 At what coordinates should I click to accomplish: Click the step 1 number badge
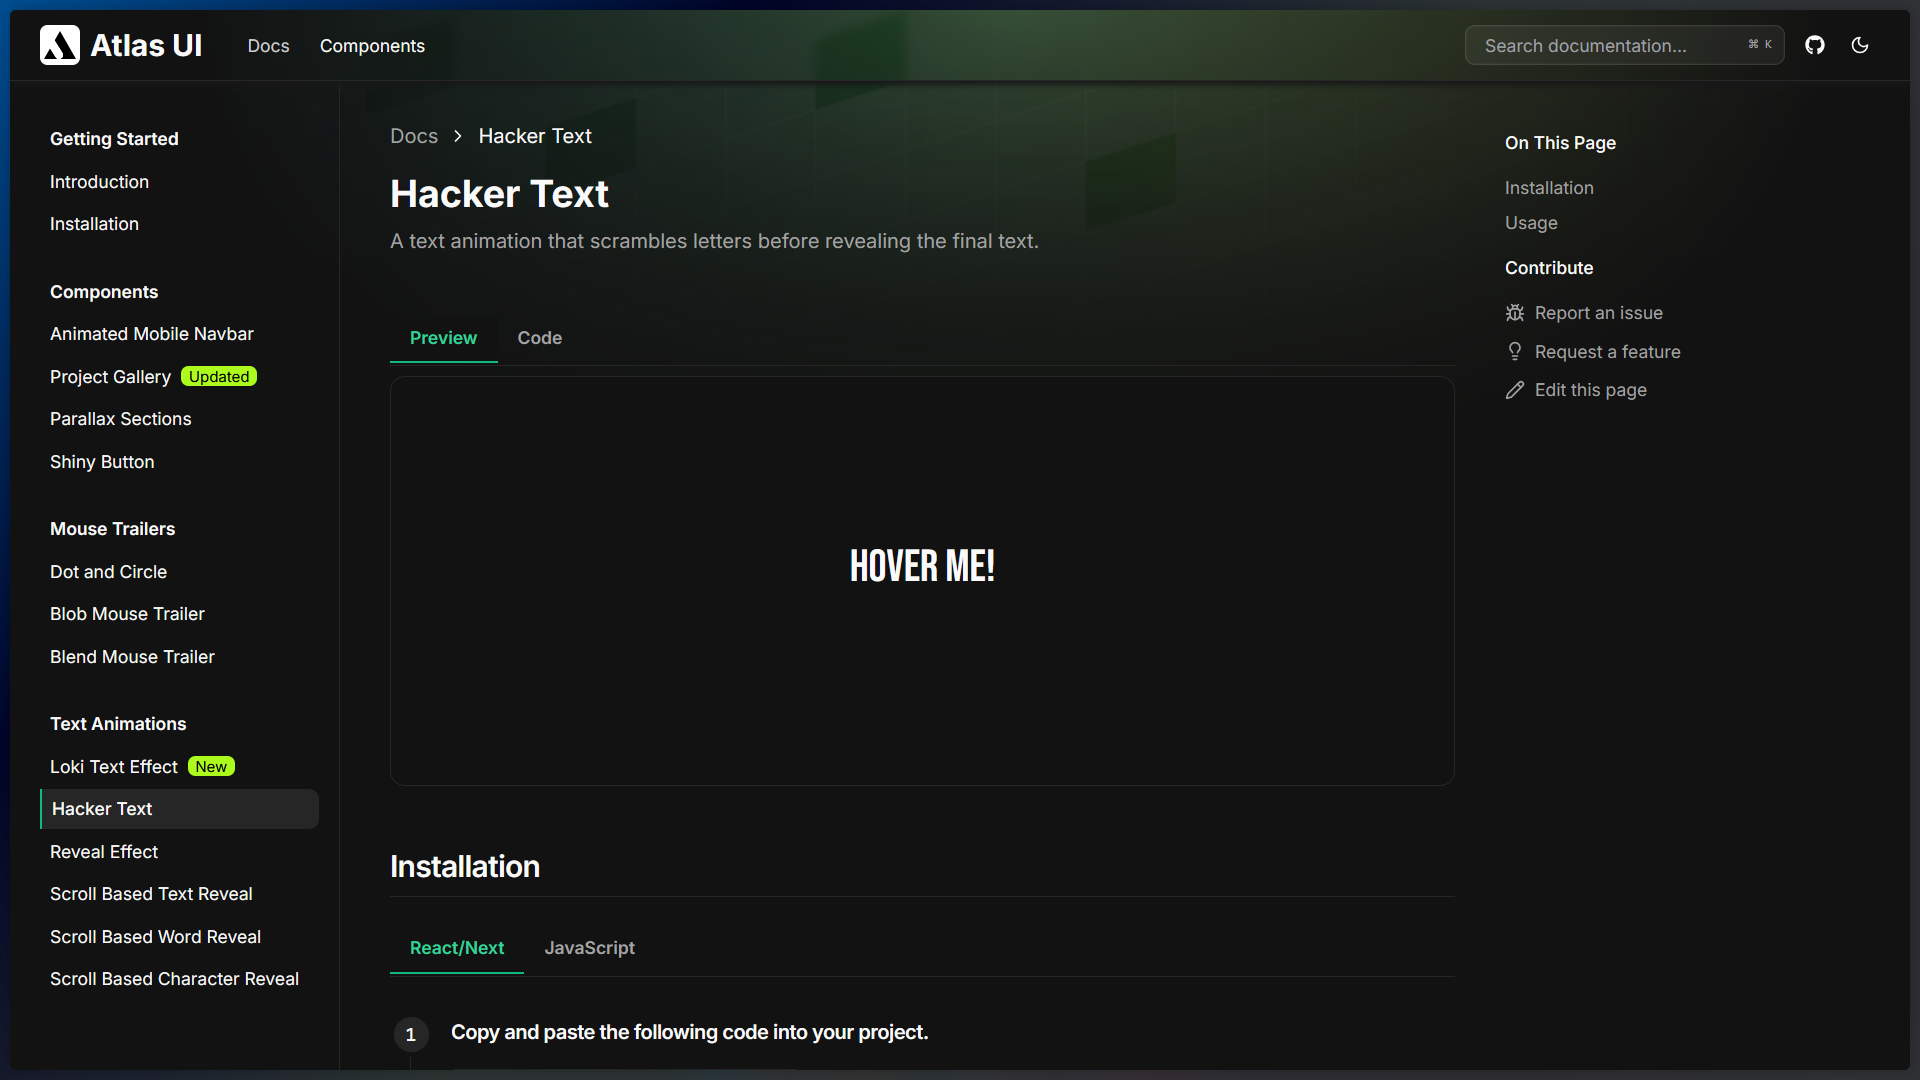click(x=411, y=1034)
